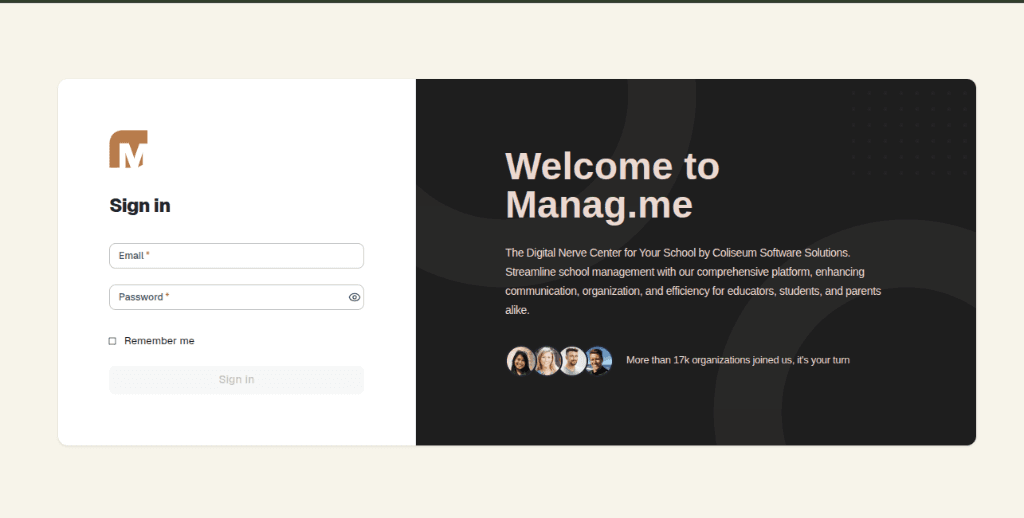Click the 'Welcome to Manag.me' headline

click(613, 186)
